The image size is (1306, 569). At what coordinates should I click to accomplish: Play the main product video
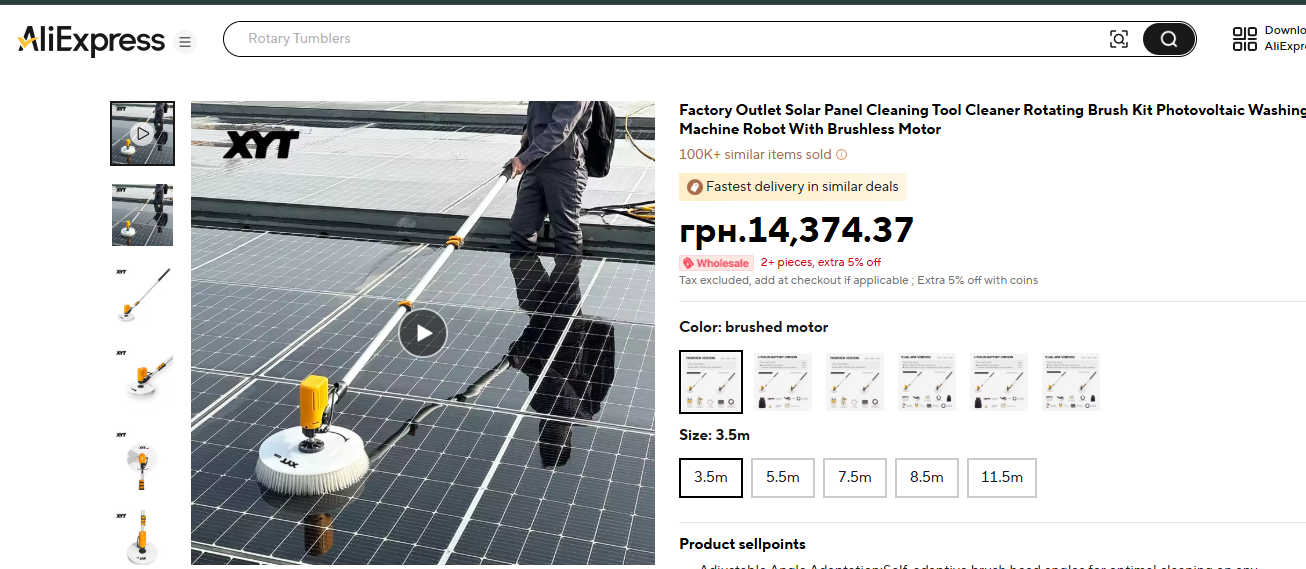(422, 333)
